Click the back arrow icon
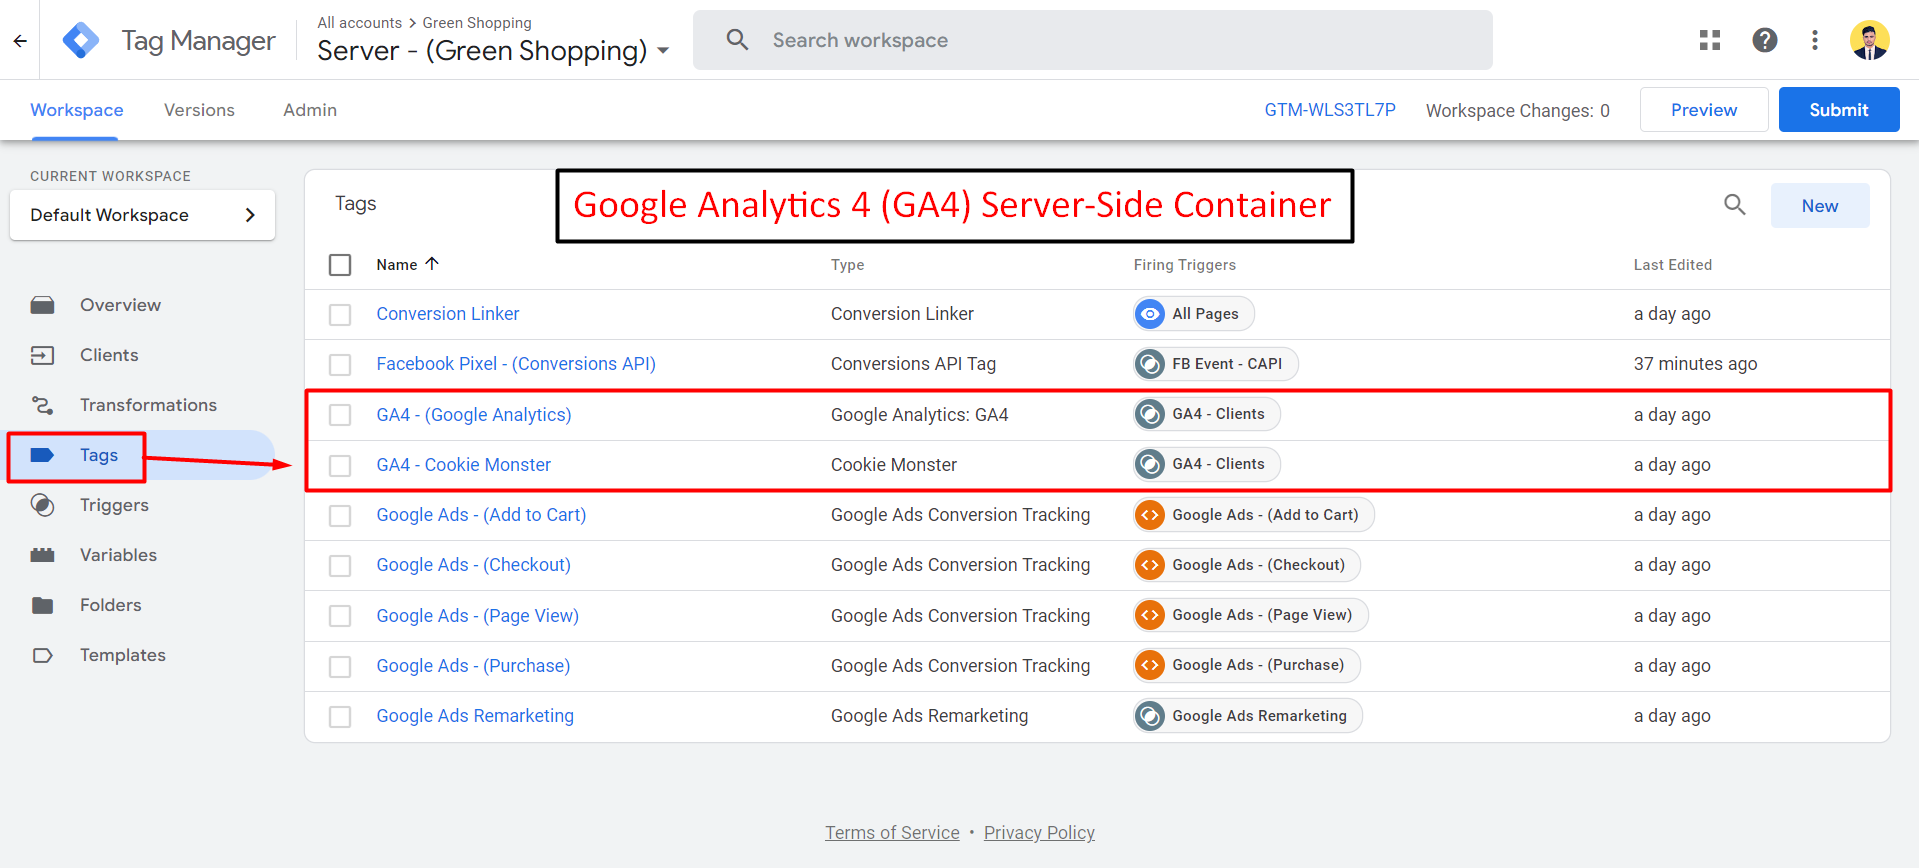 pyautogui.click(x=20, y=41)
